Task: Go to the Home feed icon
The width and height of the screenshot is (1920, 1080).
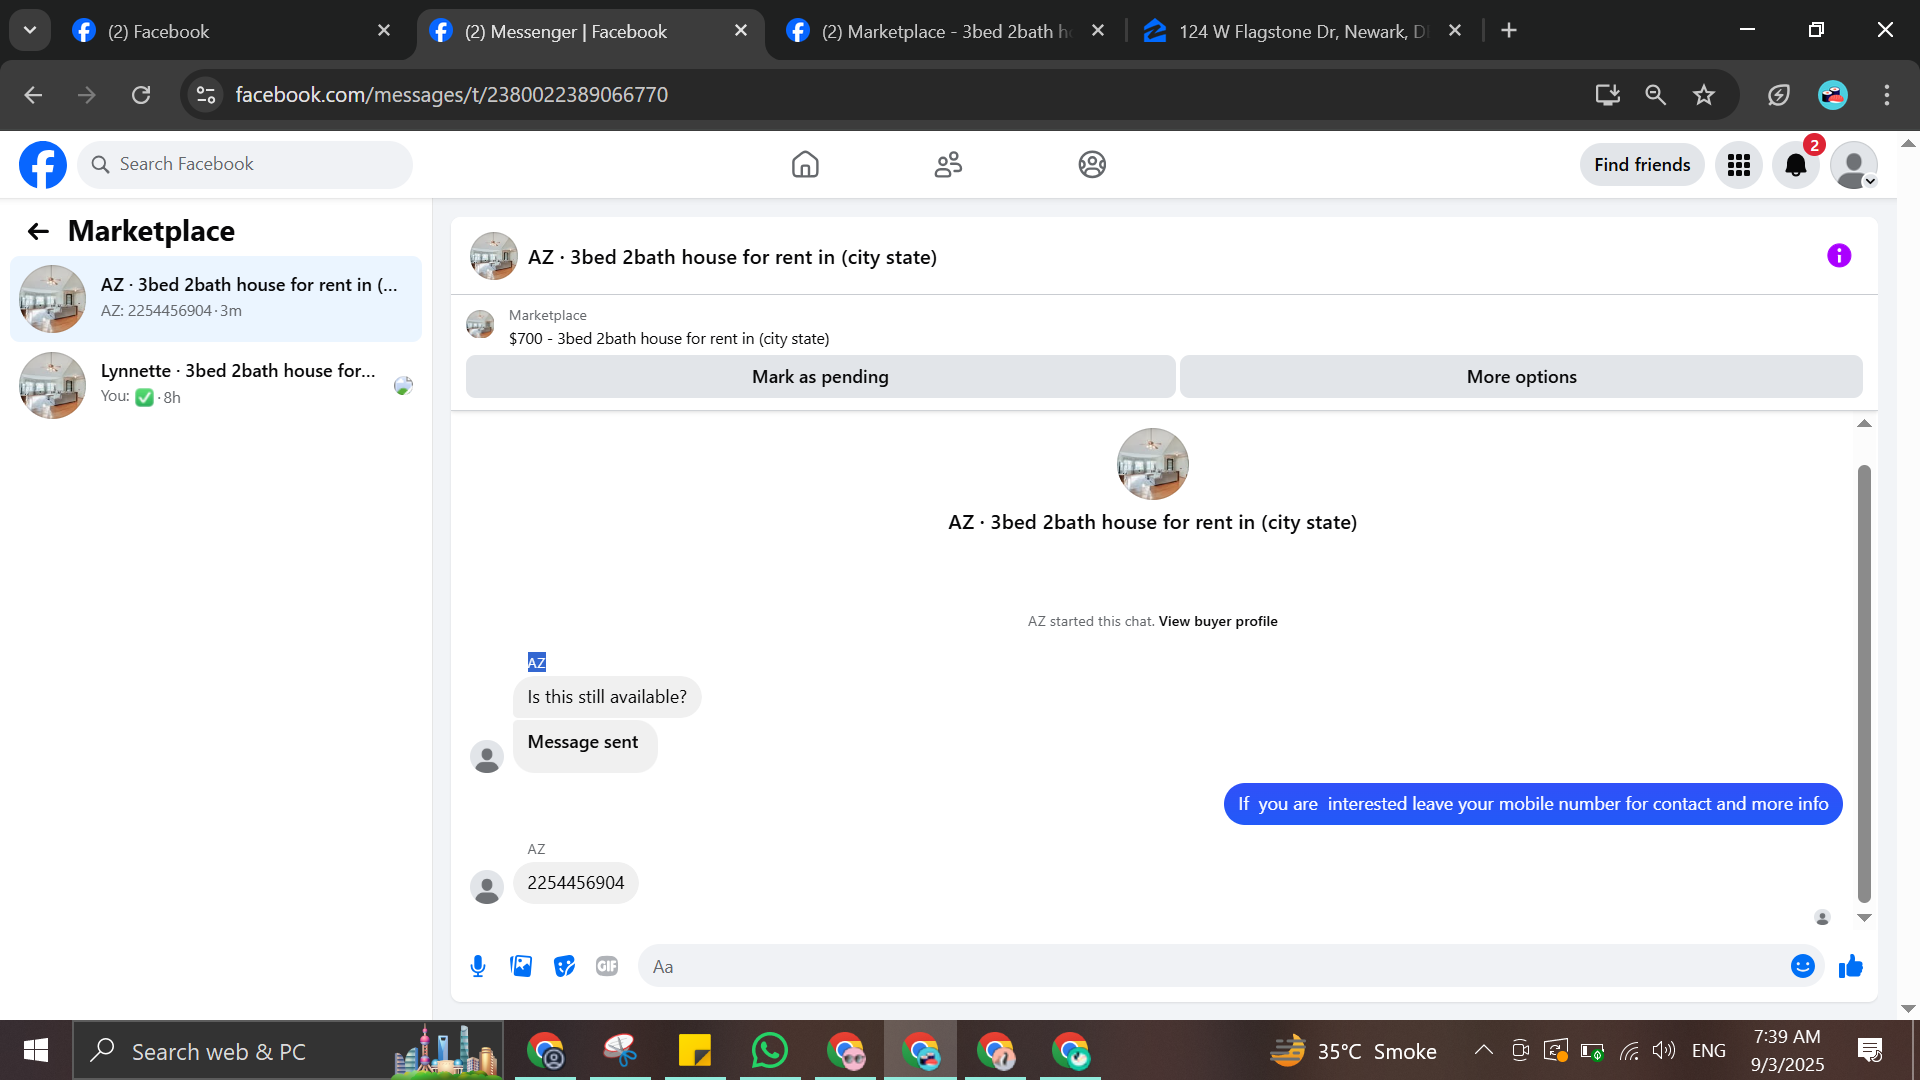Action: (805, 165)
